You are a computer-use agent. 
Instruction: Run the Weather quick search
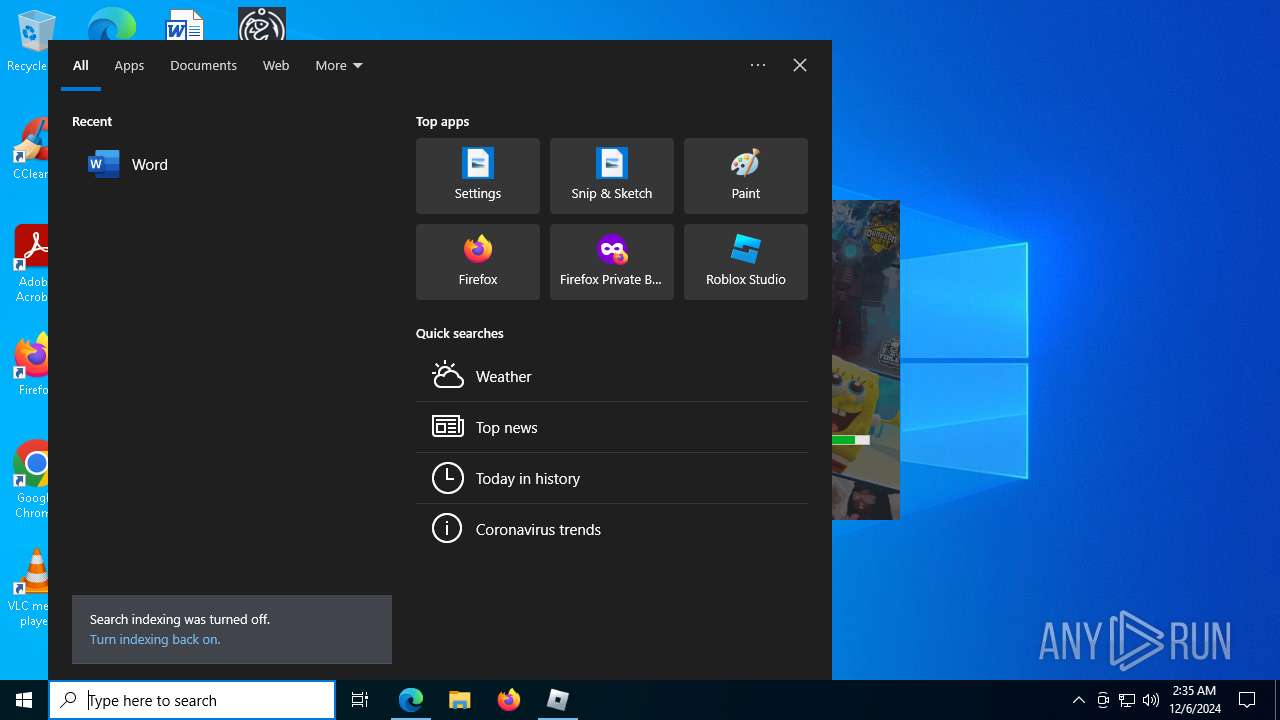tap(612, 376)
